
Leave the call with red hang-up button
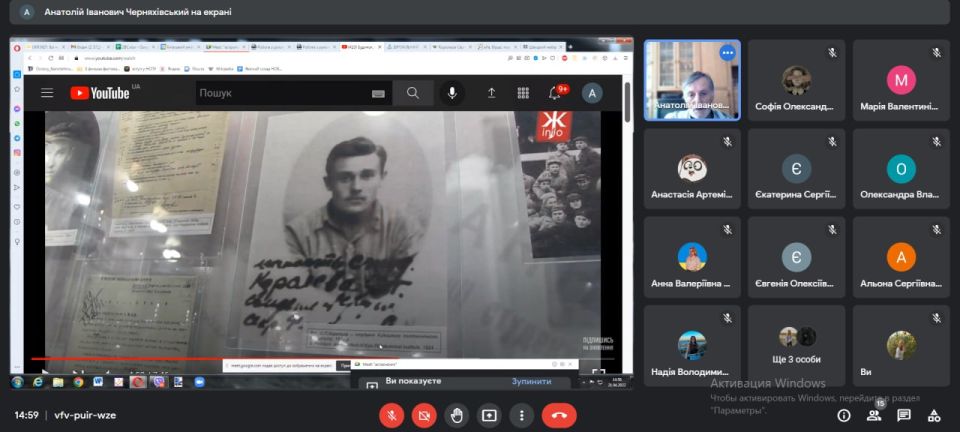coord(559,415)
